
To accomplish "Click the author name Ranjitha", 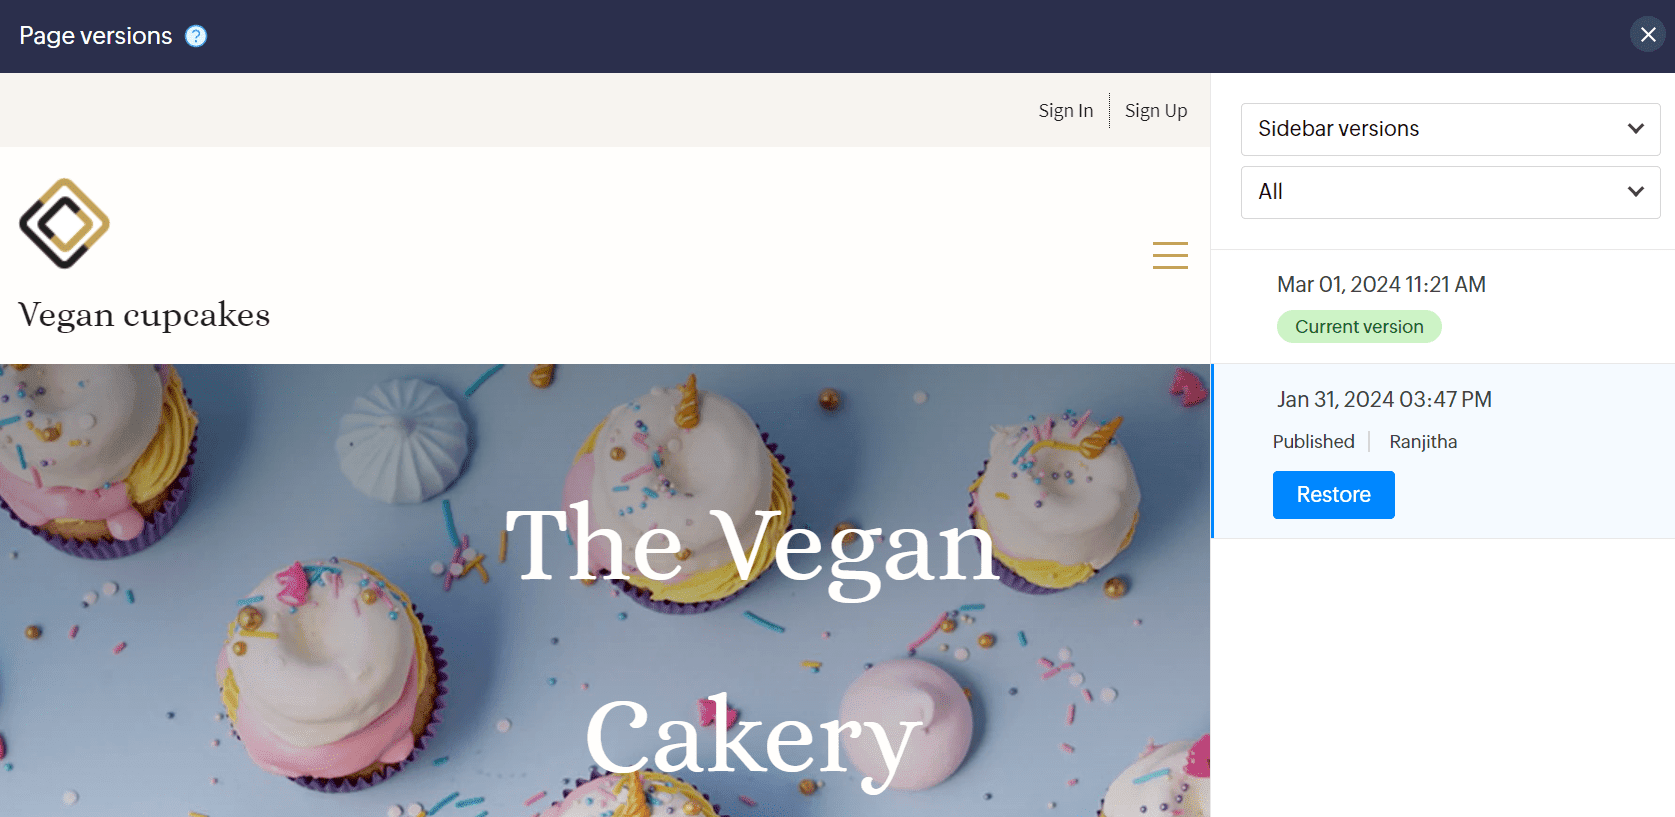I will click(1423, 442).
